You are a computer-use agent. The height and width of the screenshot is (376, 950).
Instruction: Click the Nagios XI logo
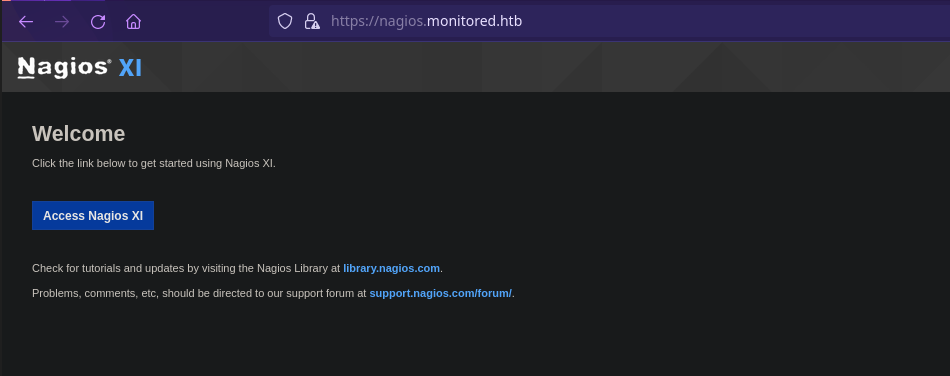(79, 67)
